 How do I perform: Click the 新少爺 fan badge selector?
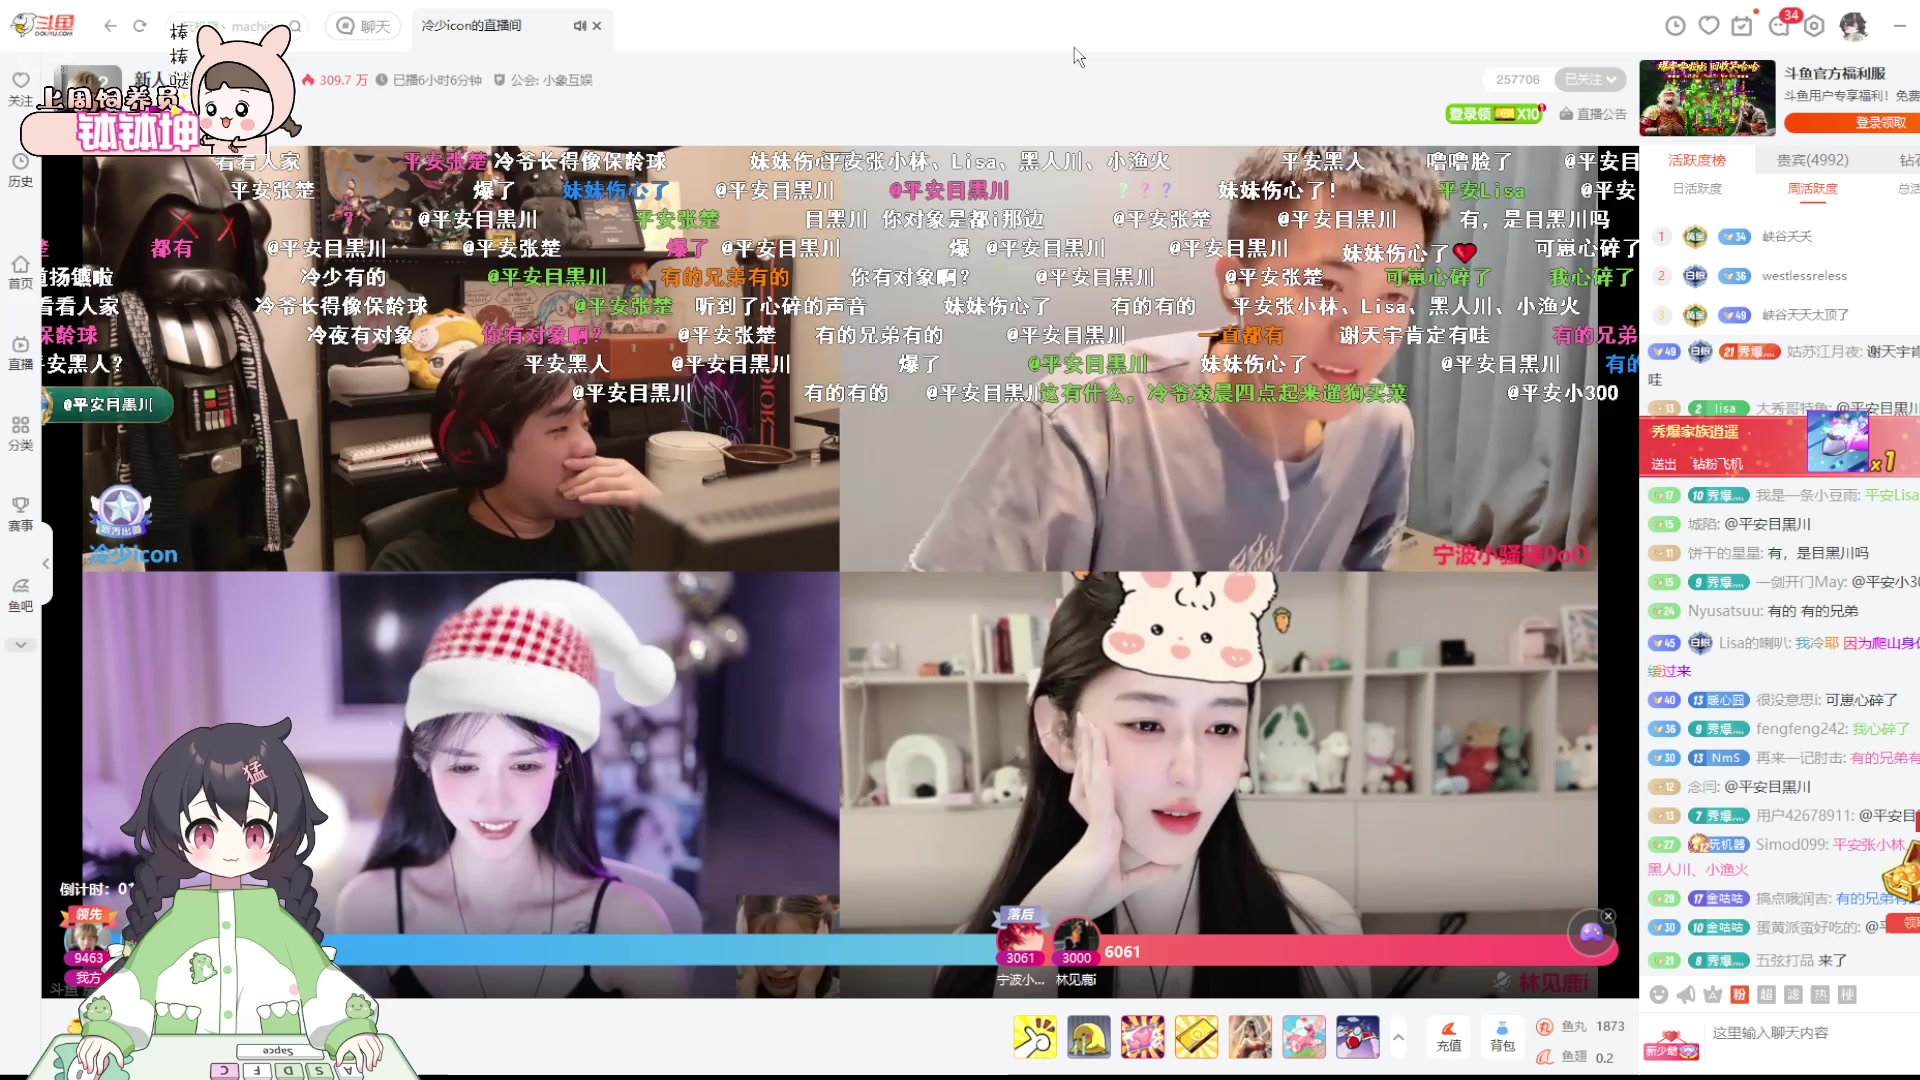(1671, 1045)
